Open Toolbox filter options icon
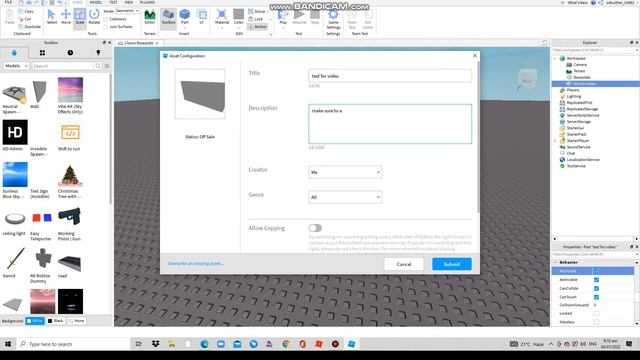Viewport: 640px width, 360px height. click(x=107, y=66)
